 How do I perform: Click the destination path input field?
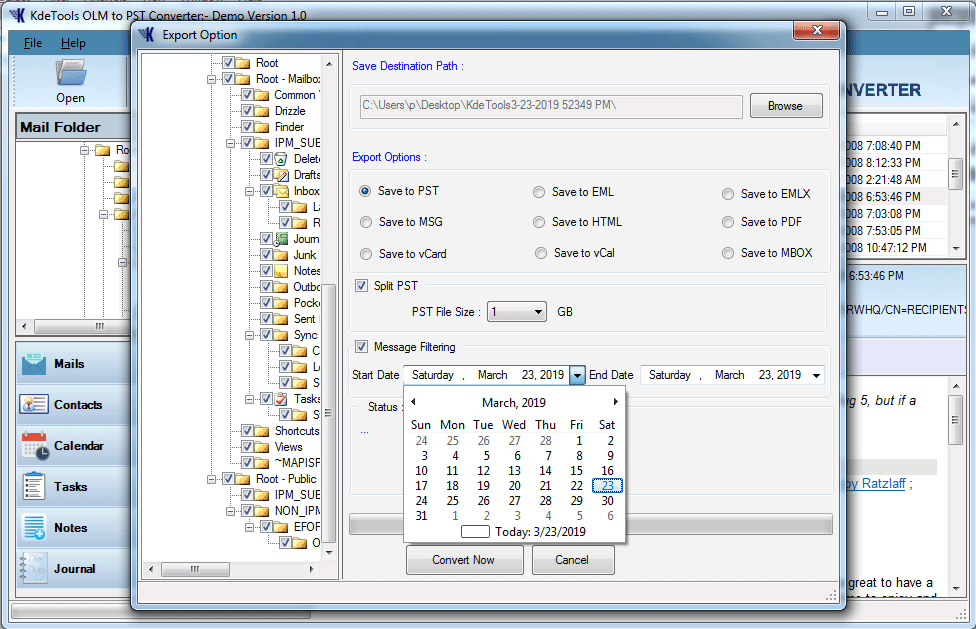tap(551, 106)
